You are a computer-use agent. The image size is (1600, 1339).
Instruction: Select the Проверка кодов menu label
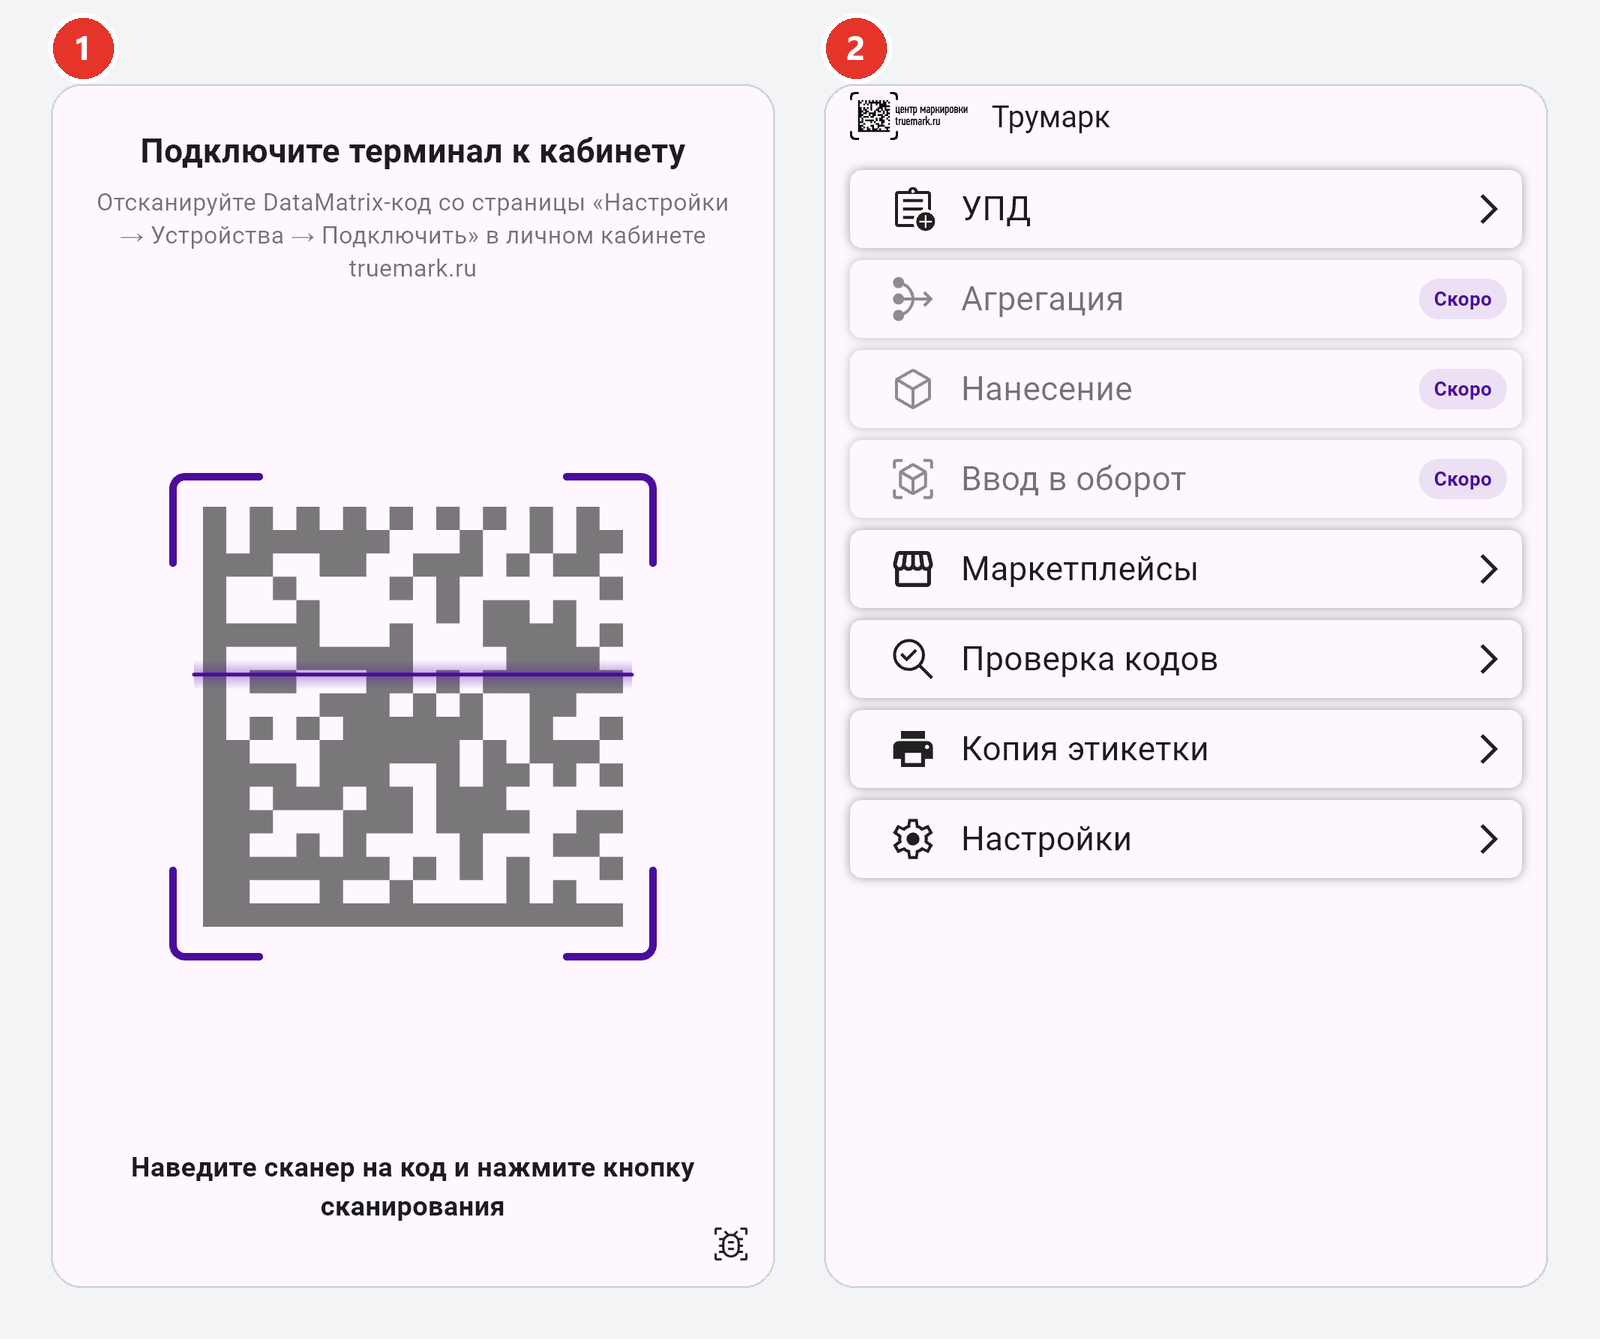tap(1089, 659)
